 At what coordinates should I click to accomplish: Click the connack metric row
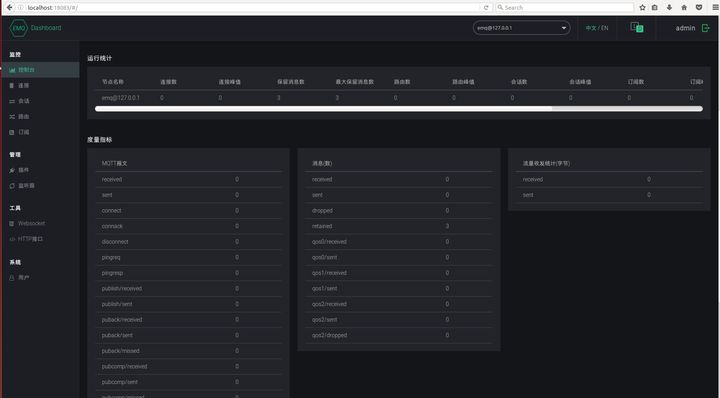(x=189, y=226)
